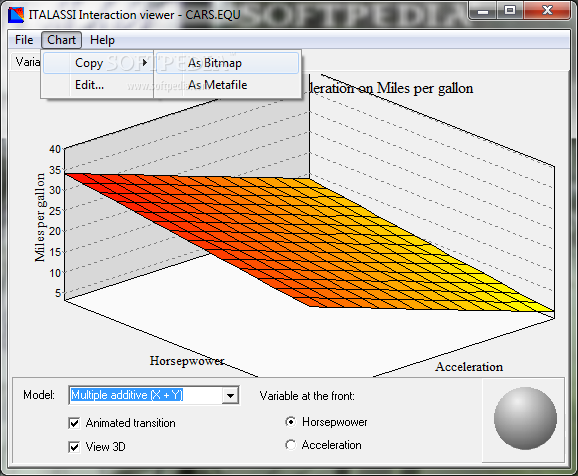The width and height of the screenshot is (578, 476).
Task: Select the Horsepwower radio button
Action: click(x=290, y=421)
